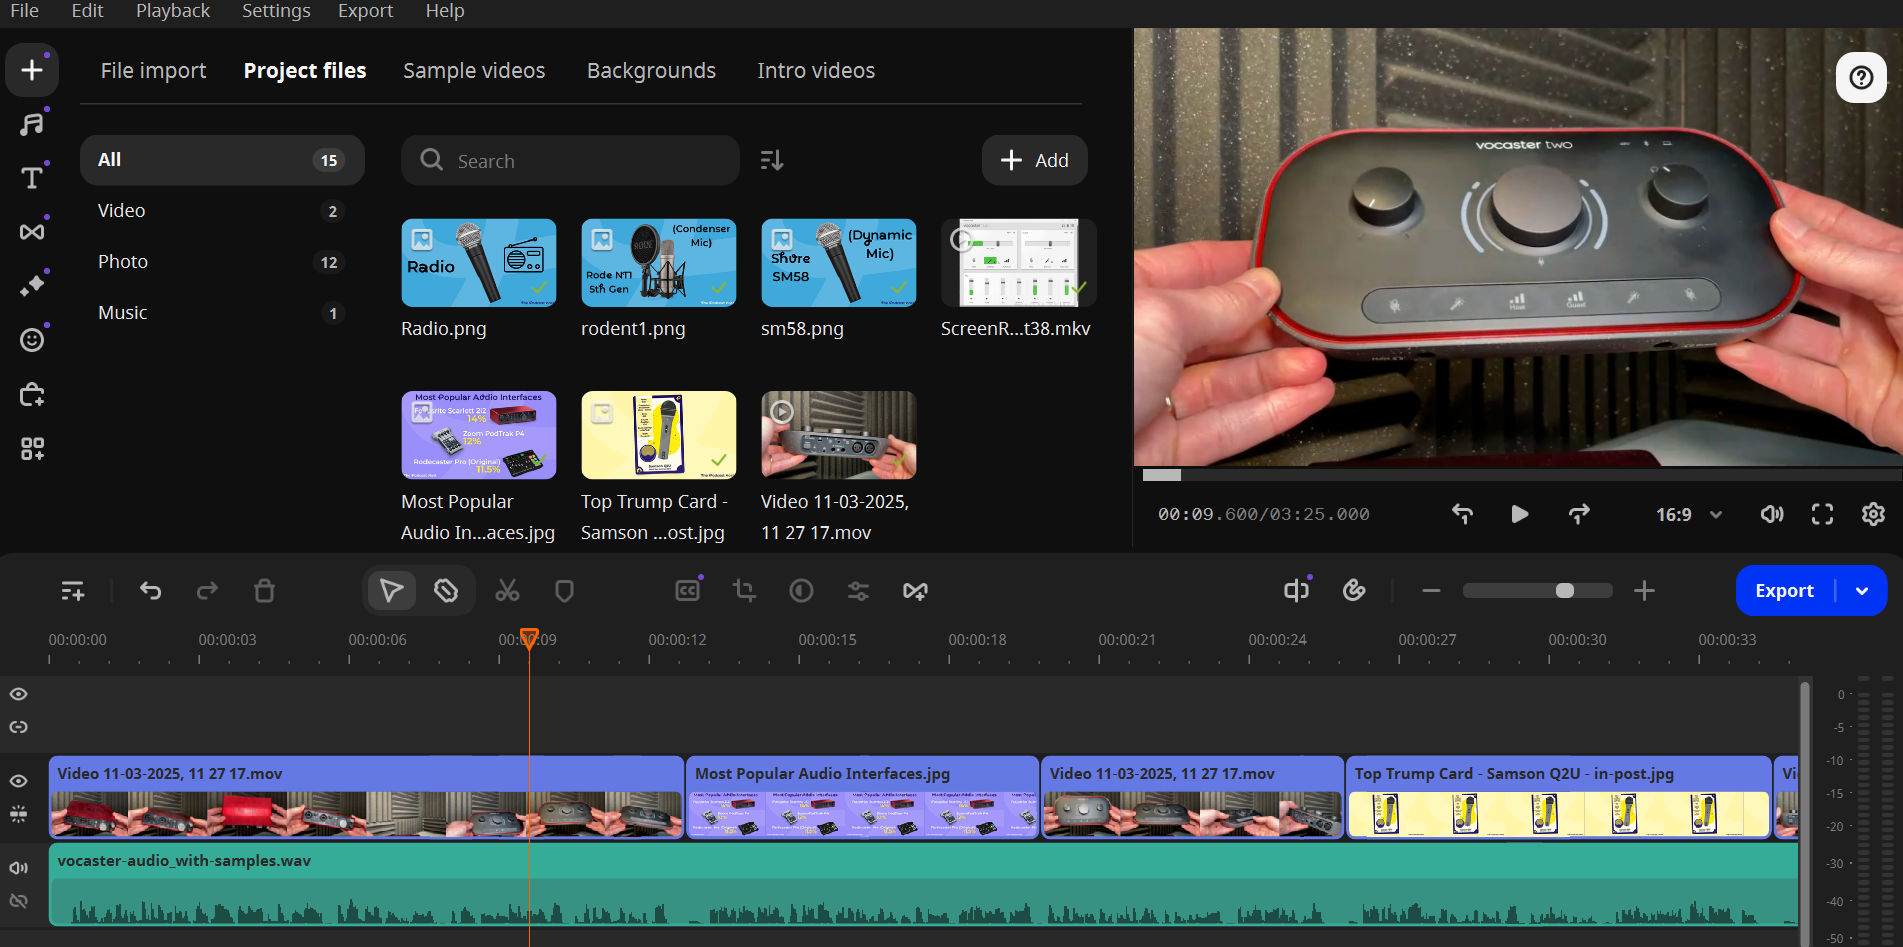Viewport: 1903px width, 947px height.
Task: Toggle the link icon on the audio track
Action: pos(19,901)
